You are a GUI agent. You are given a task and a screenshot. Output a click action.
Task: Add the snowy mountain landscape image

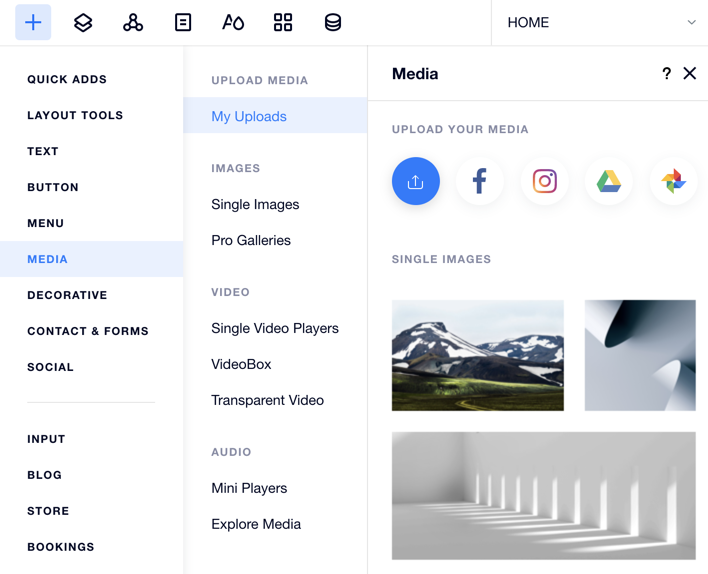pos(478,355)
